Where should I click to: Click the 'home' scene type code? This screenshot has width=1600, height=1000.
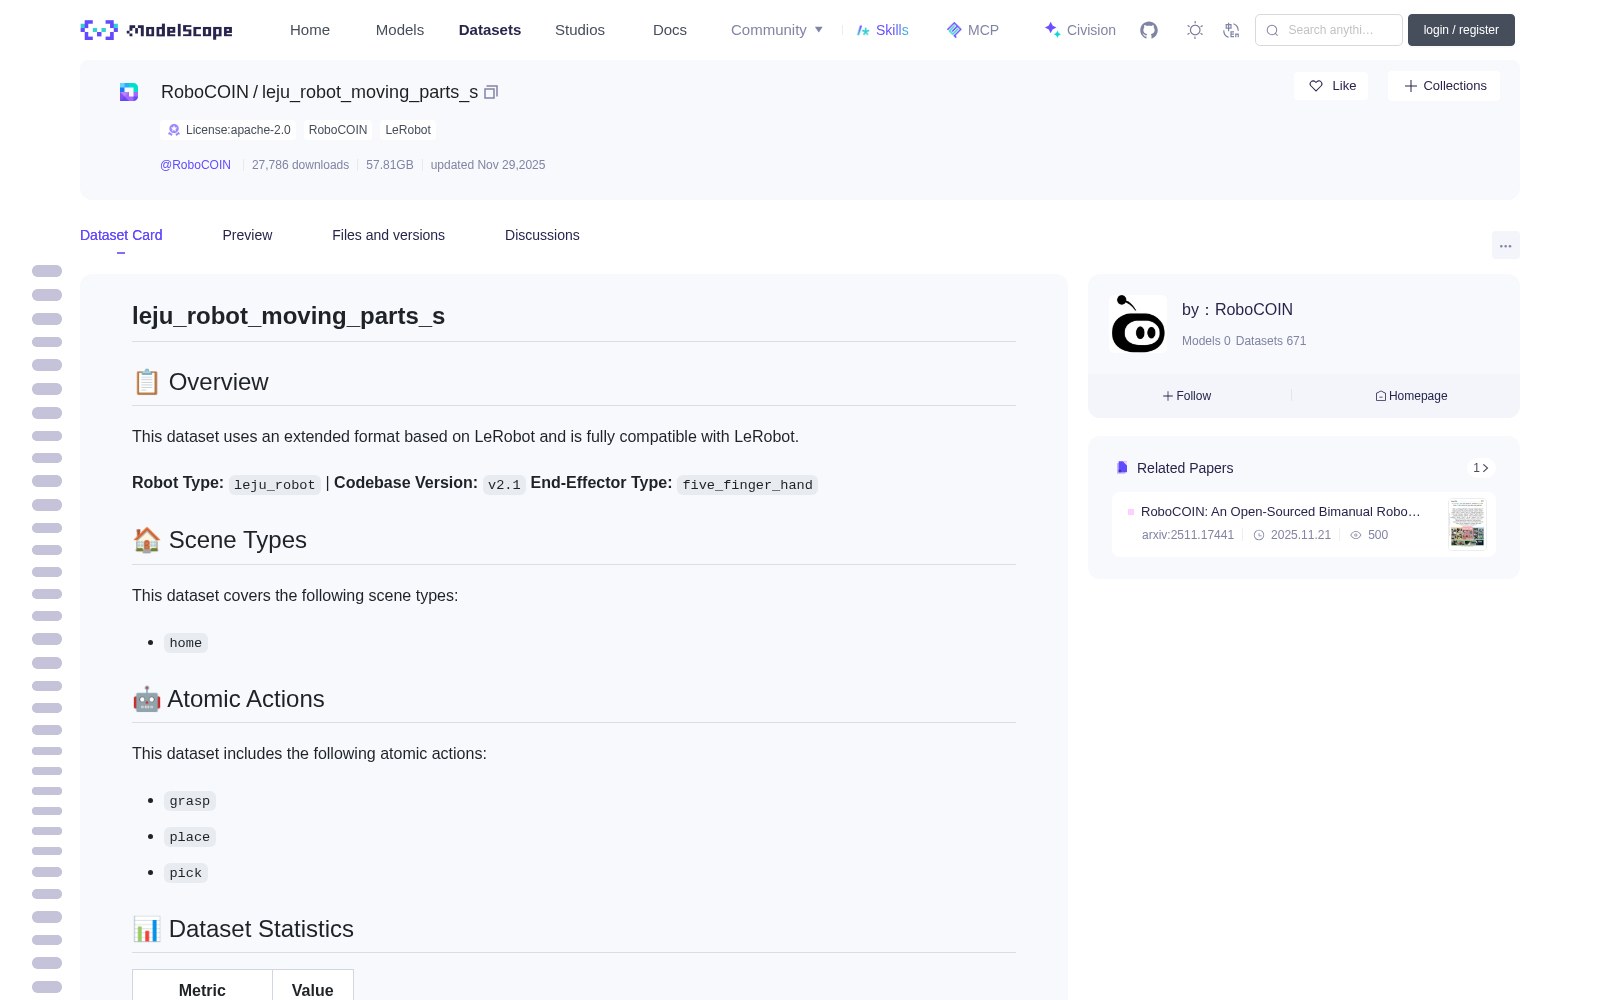click(x=186, y=643)
